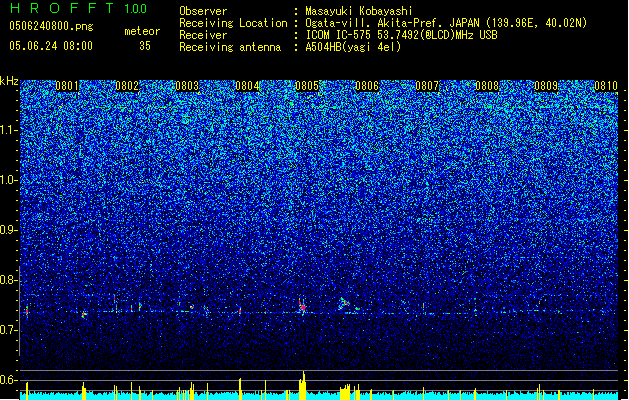Click the 0.9 kHz axis tick label
The image size is (629, 400).
pyautogui.click(x=9, y=230)
